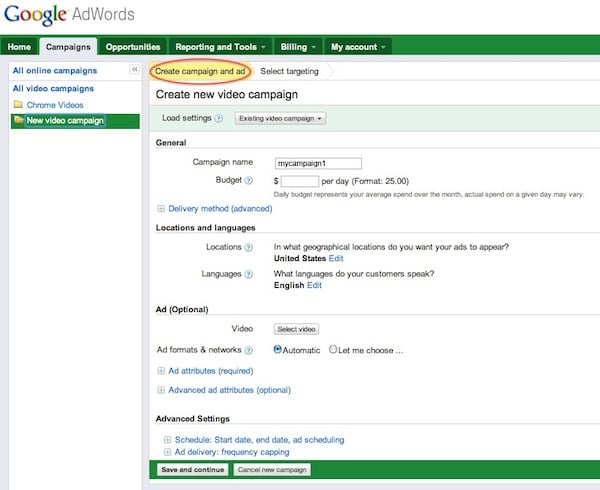Click the Save and continue button
The height and width of the screenshot is (490, 600).
(x=192, y=470)
